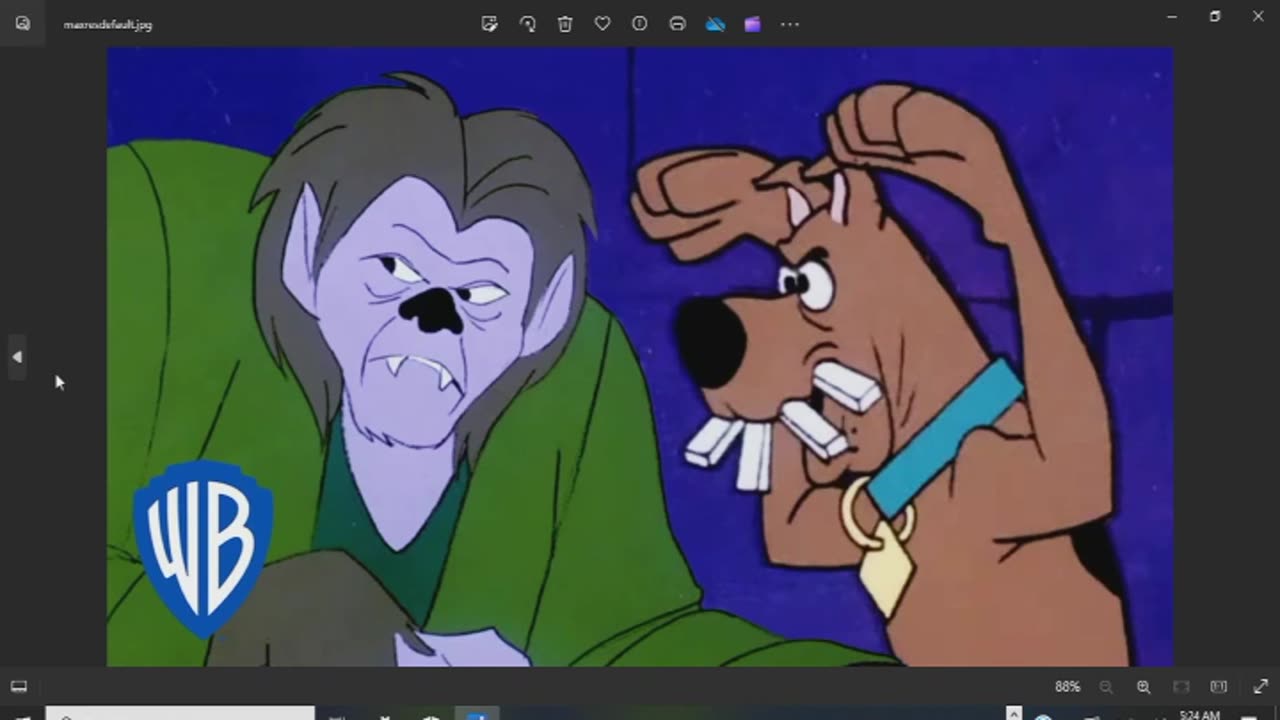The image size is (1280, 720).
Task: Show hidden system tray icons
Action: (x=1014, y=714)
